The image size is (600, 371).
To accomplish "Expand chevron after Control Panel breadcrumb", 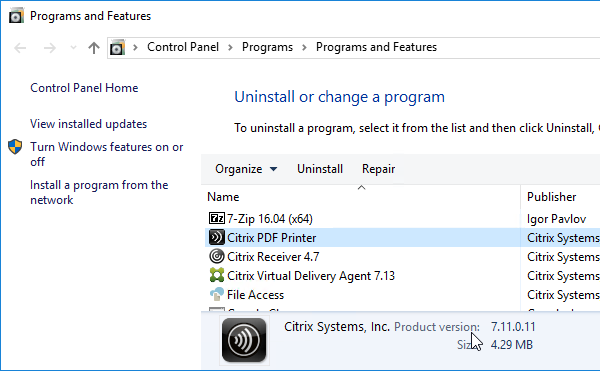I will click(x=230, y=47).
